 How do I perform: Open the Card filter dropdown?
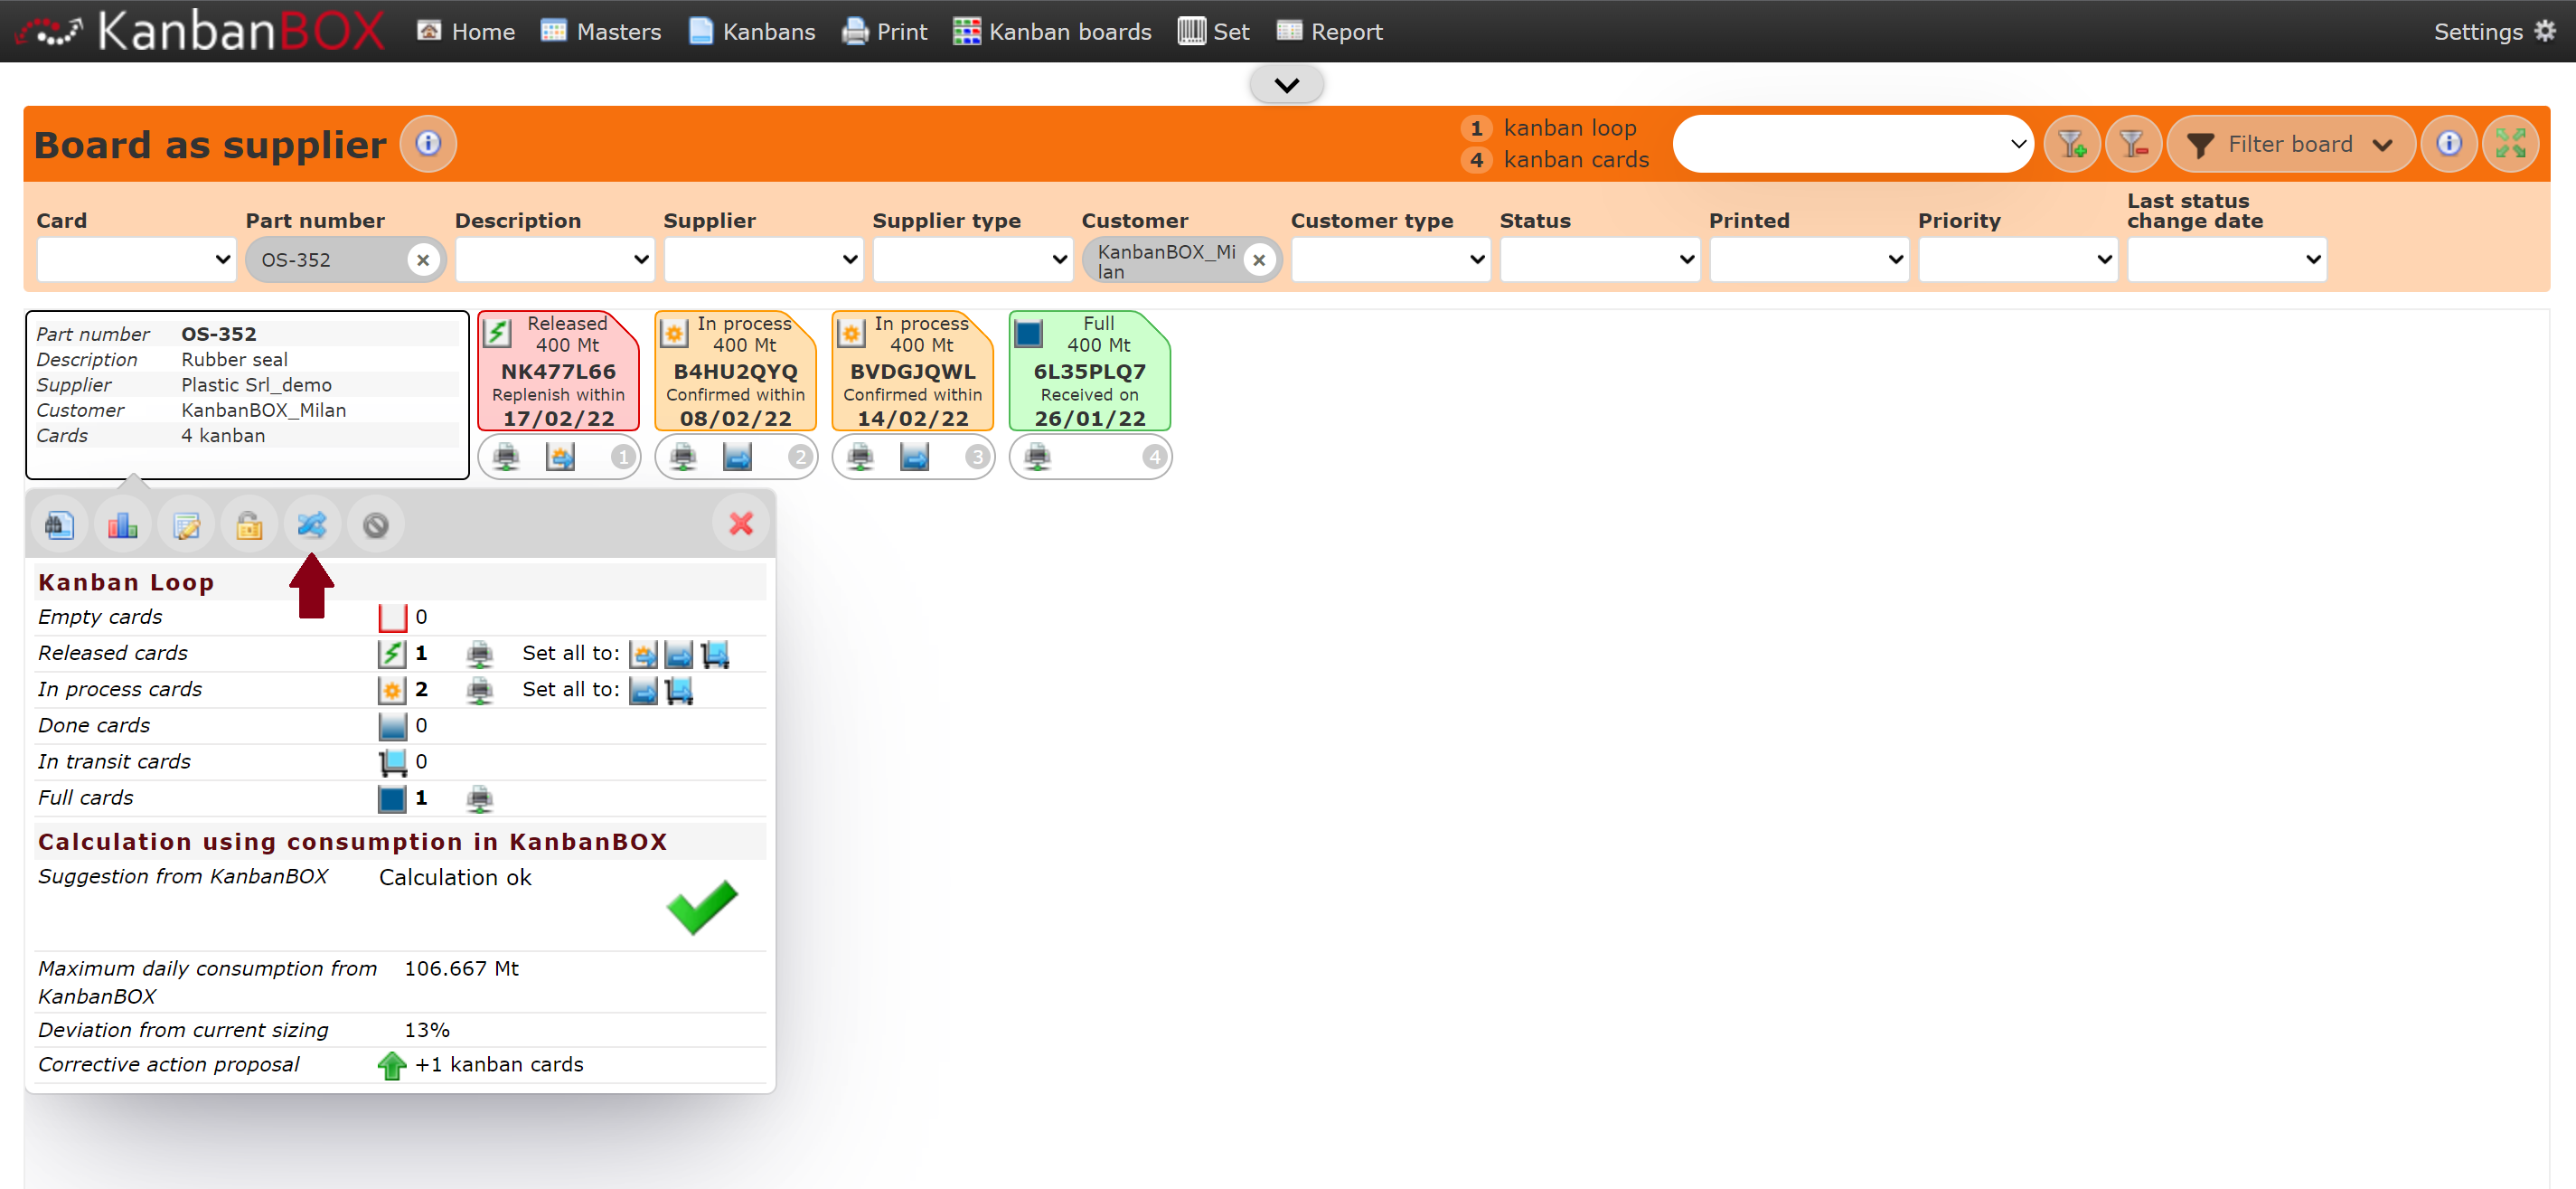(x=136, y=260)
